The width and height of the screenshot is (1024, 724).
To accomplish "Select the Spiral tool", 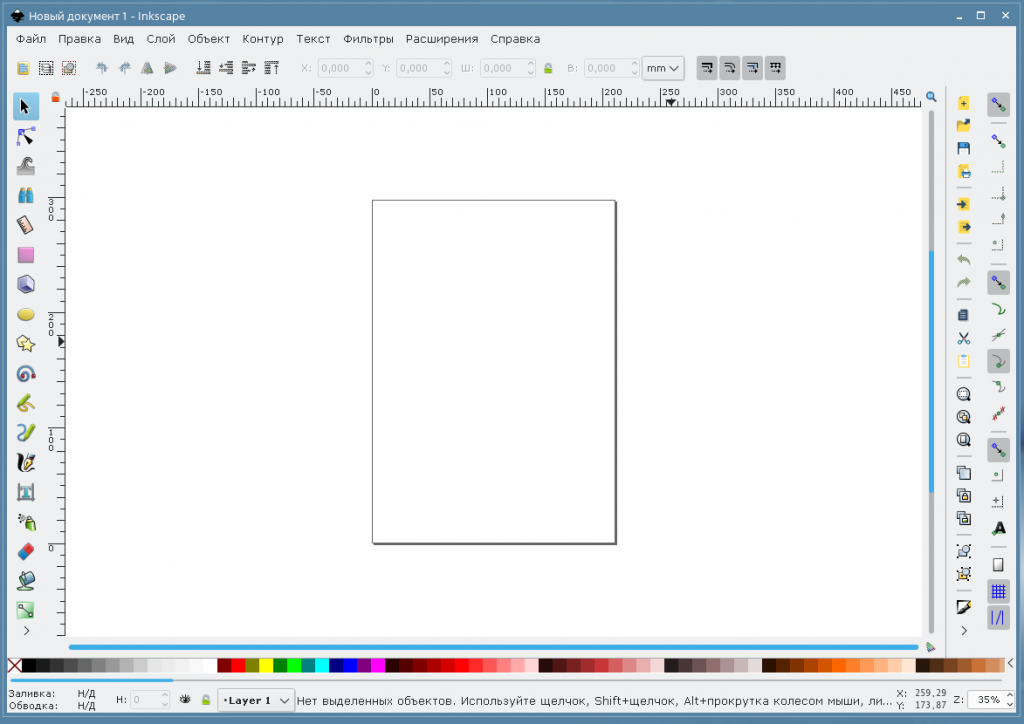I will tap(25, 373).
